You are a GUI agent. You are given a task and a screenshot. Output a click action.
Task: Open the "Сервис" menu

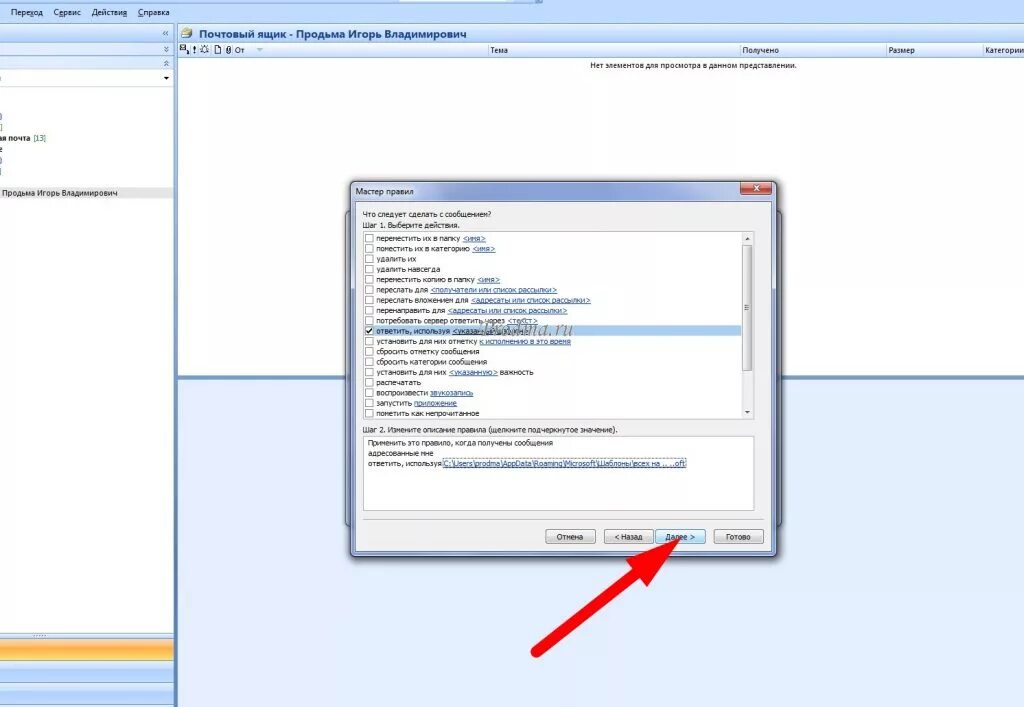(67, 12)
